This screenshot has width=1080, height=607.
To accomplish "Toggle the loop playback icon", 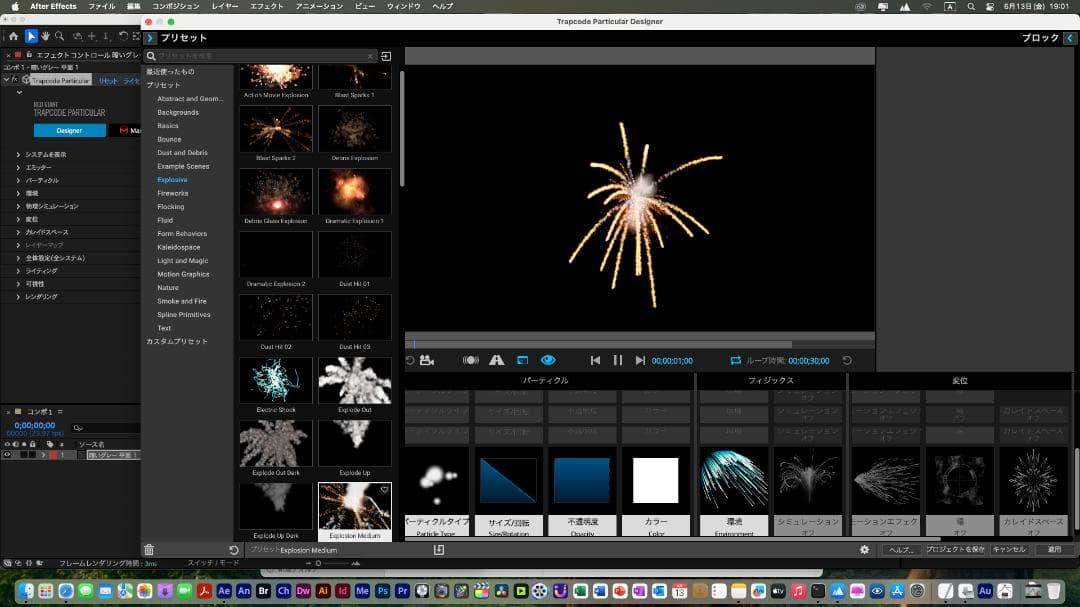I will point(736,360).
